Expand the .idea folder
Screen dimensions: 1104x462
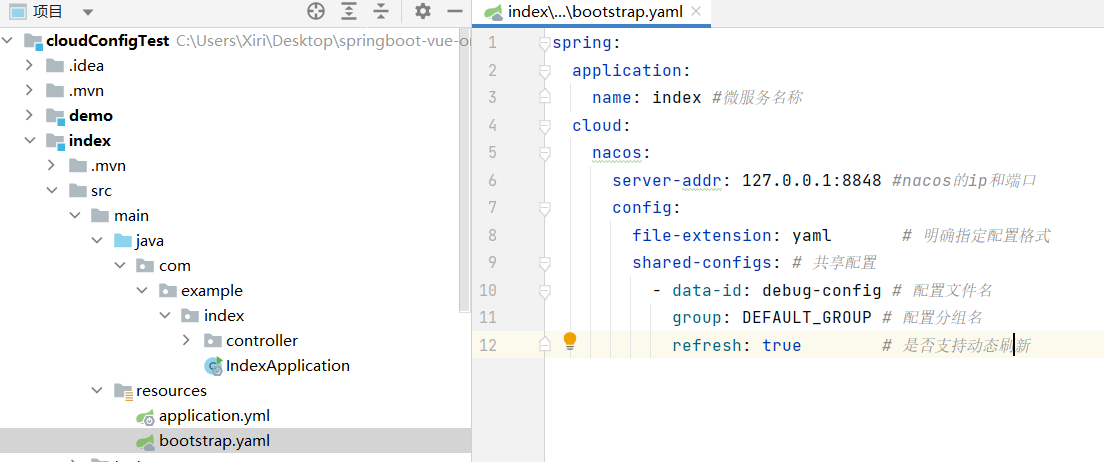[29, 66]
